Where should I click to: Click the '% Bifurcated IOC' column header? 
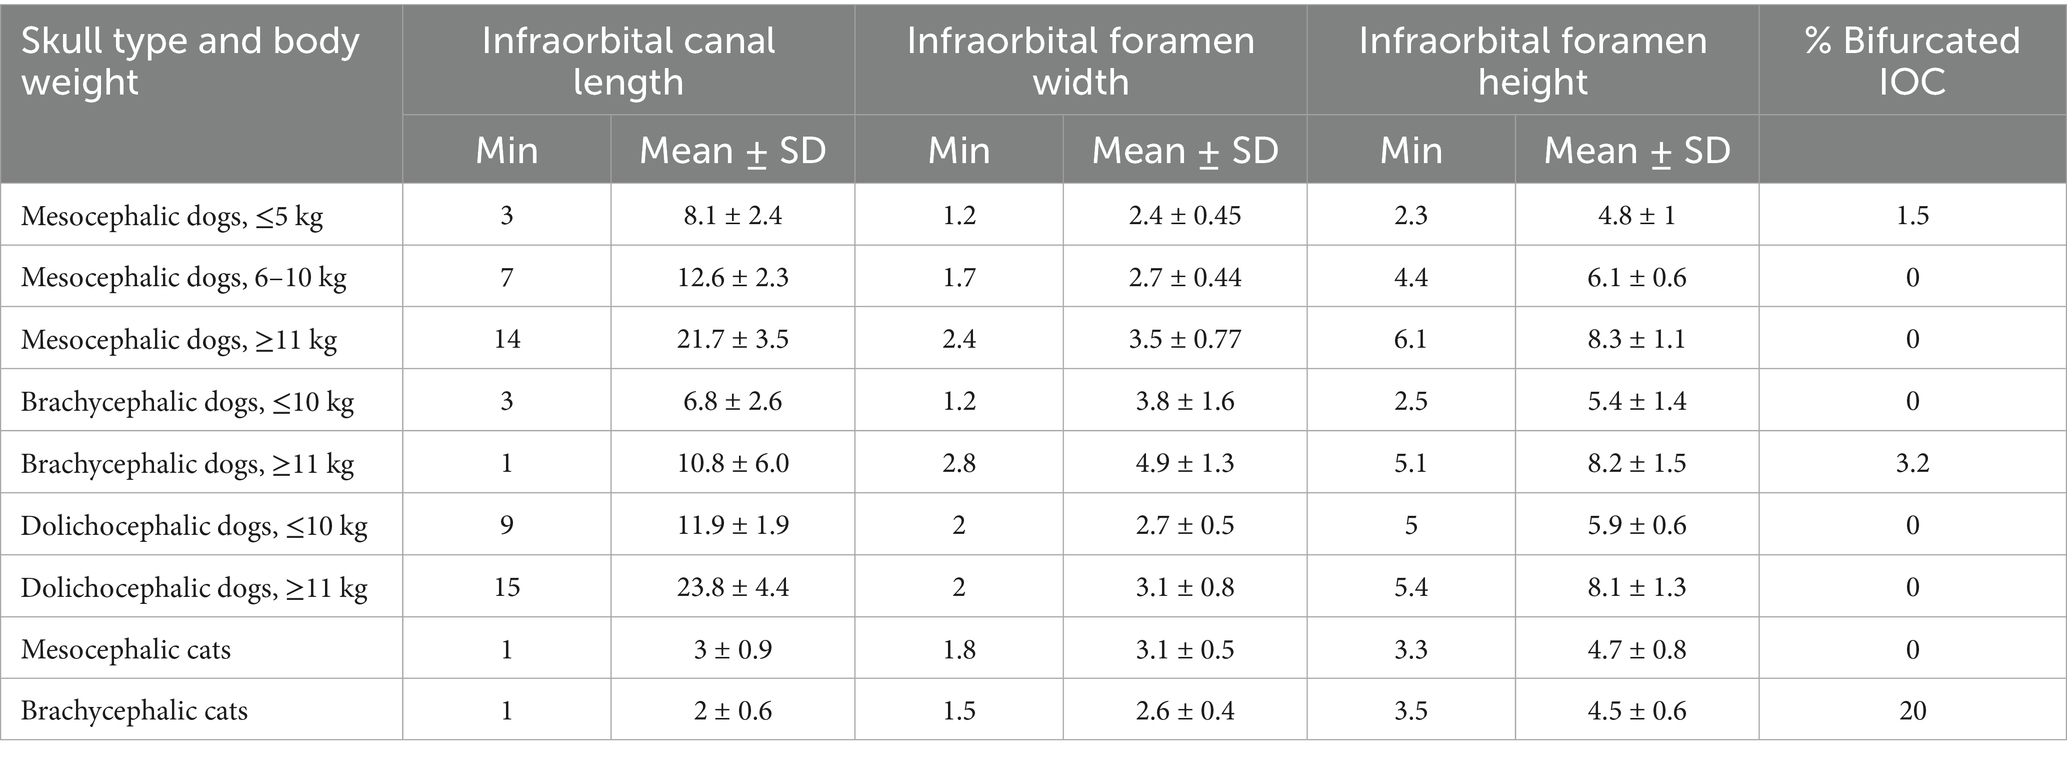pyautogui.click(x=1912, y=61)
